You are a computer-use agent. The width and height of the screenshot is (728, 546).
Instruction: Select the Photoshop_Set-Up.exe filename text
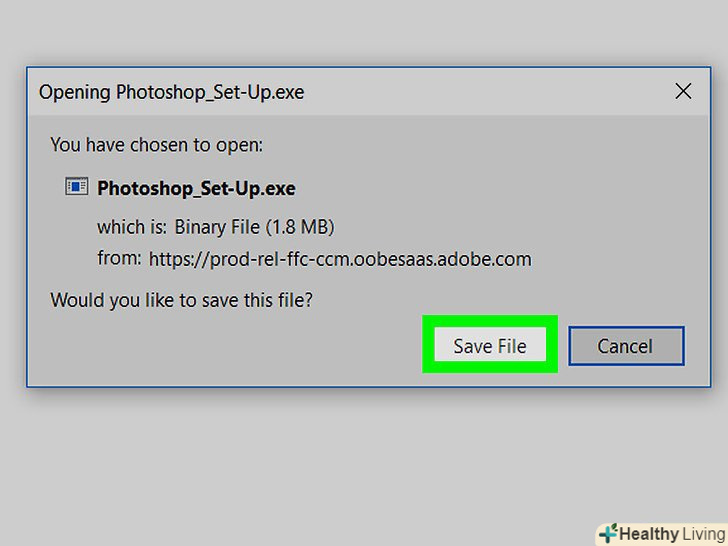coord(196,188)
